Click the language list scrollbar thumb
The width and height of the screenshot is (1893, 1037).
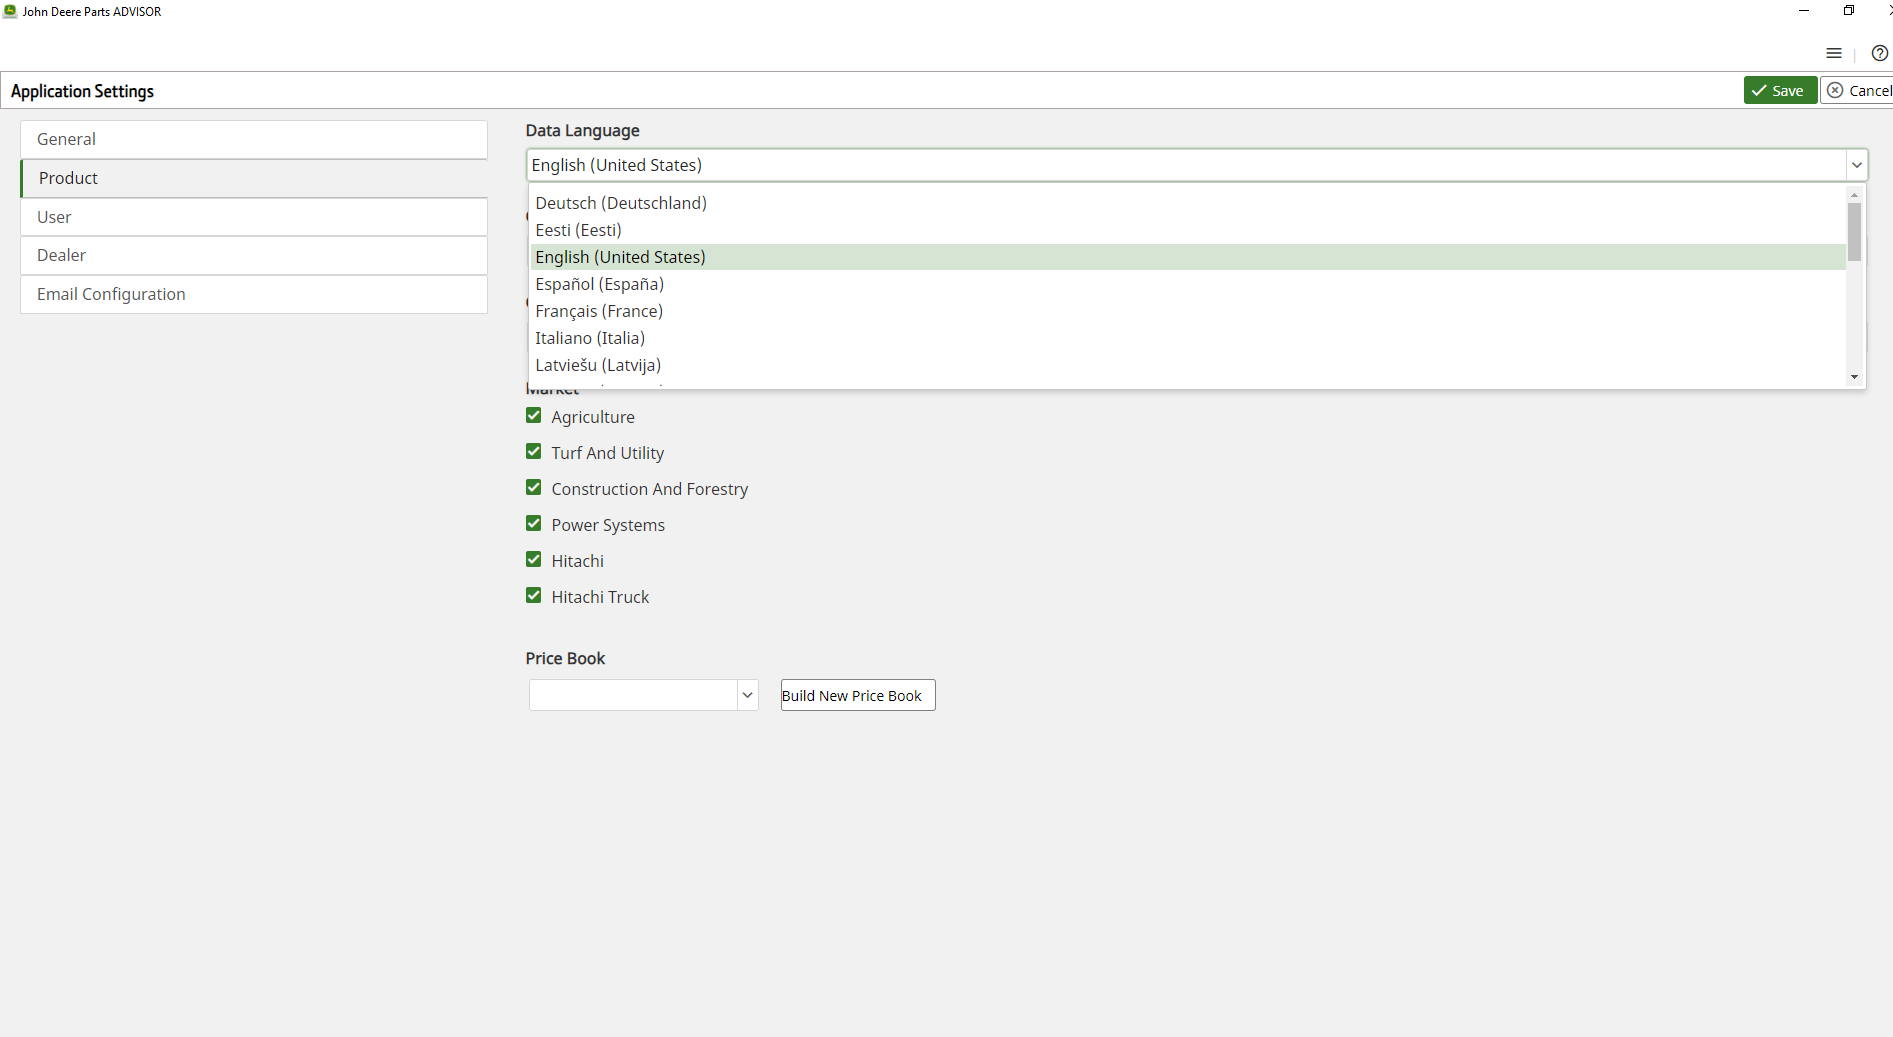(x=1854, y=232)
